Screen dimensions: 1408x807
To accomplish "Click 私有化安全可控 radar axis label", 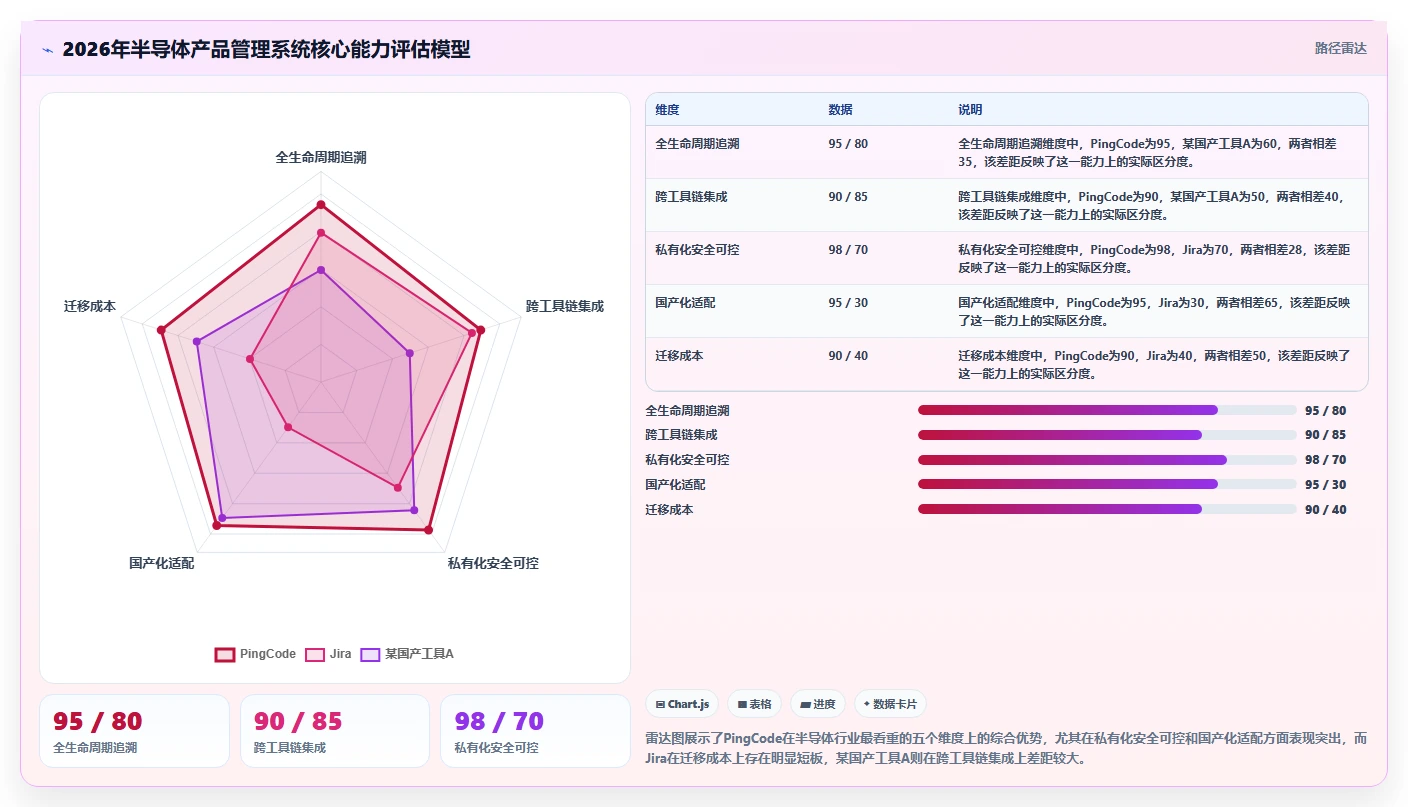I will (493, 563).
